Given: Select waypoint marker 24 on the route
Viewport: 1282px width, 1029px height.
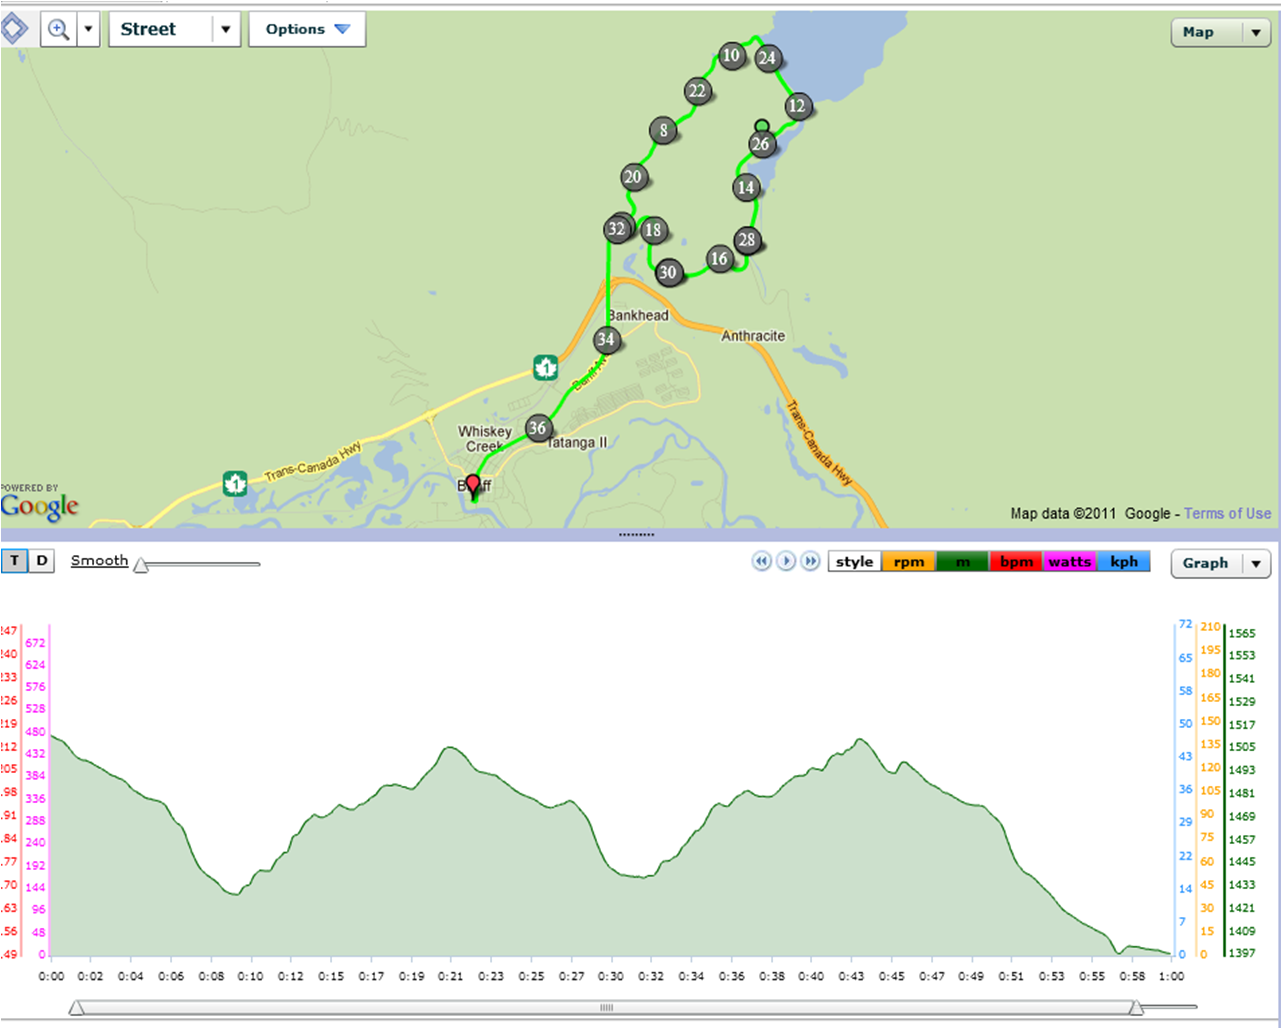Looking at the screenshot, I should click(767, 58).
